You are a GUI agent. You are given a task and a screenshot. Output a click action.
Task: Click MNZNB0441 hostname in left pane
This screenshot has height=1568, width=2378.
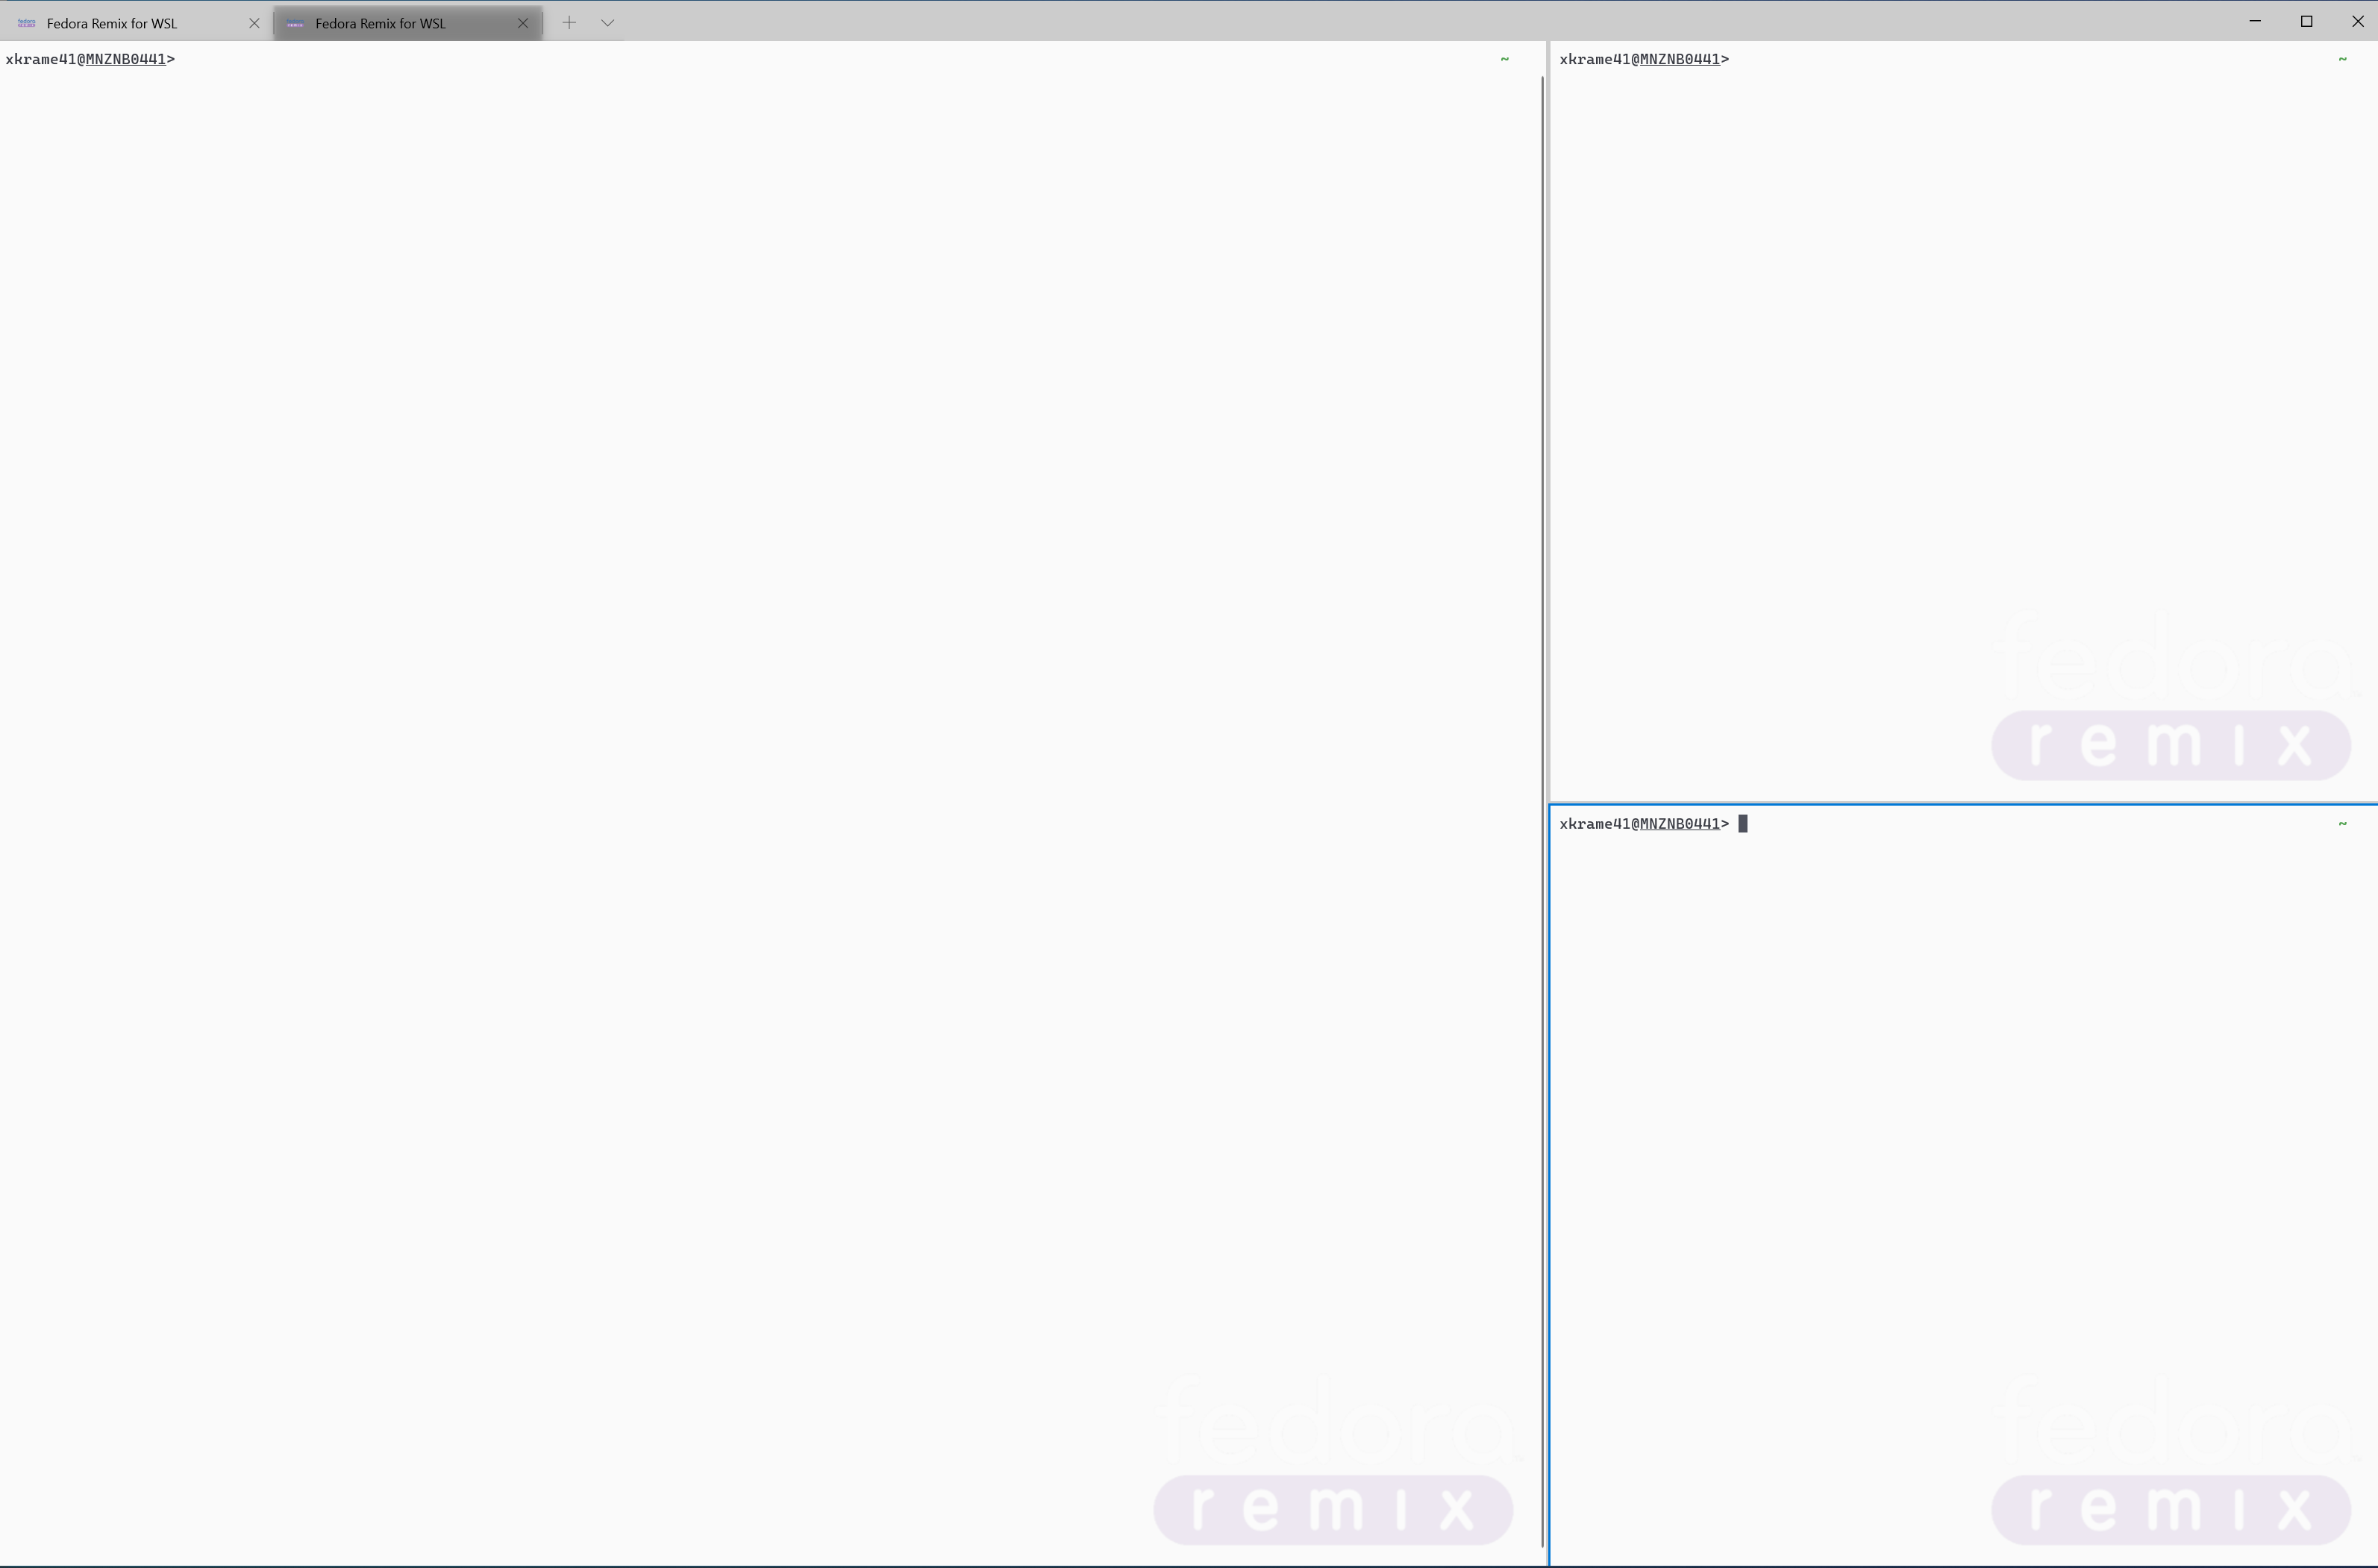click(x=126, y=60)
